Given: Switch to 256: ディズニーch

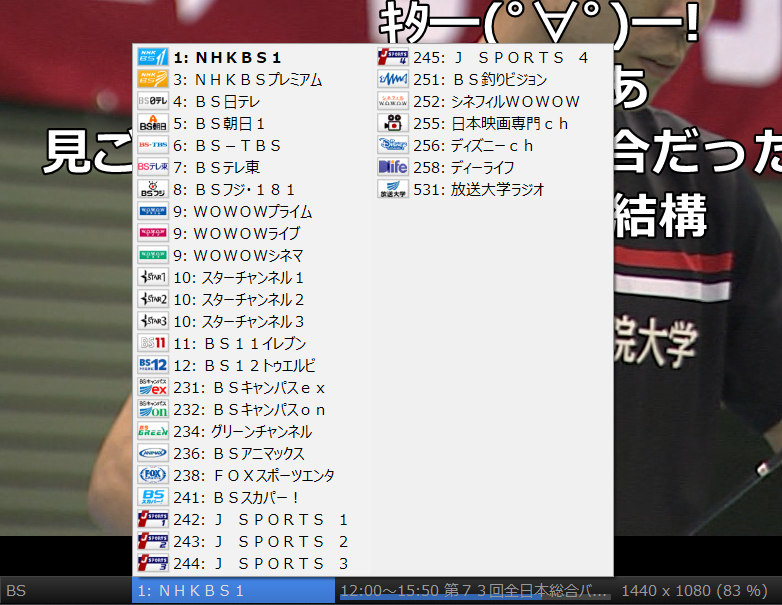Looking at the screenshot, I should click(493, 145).
